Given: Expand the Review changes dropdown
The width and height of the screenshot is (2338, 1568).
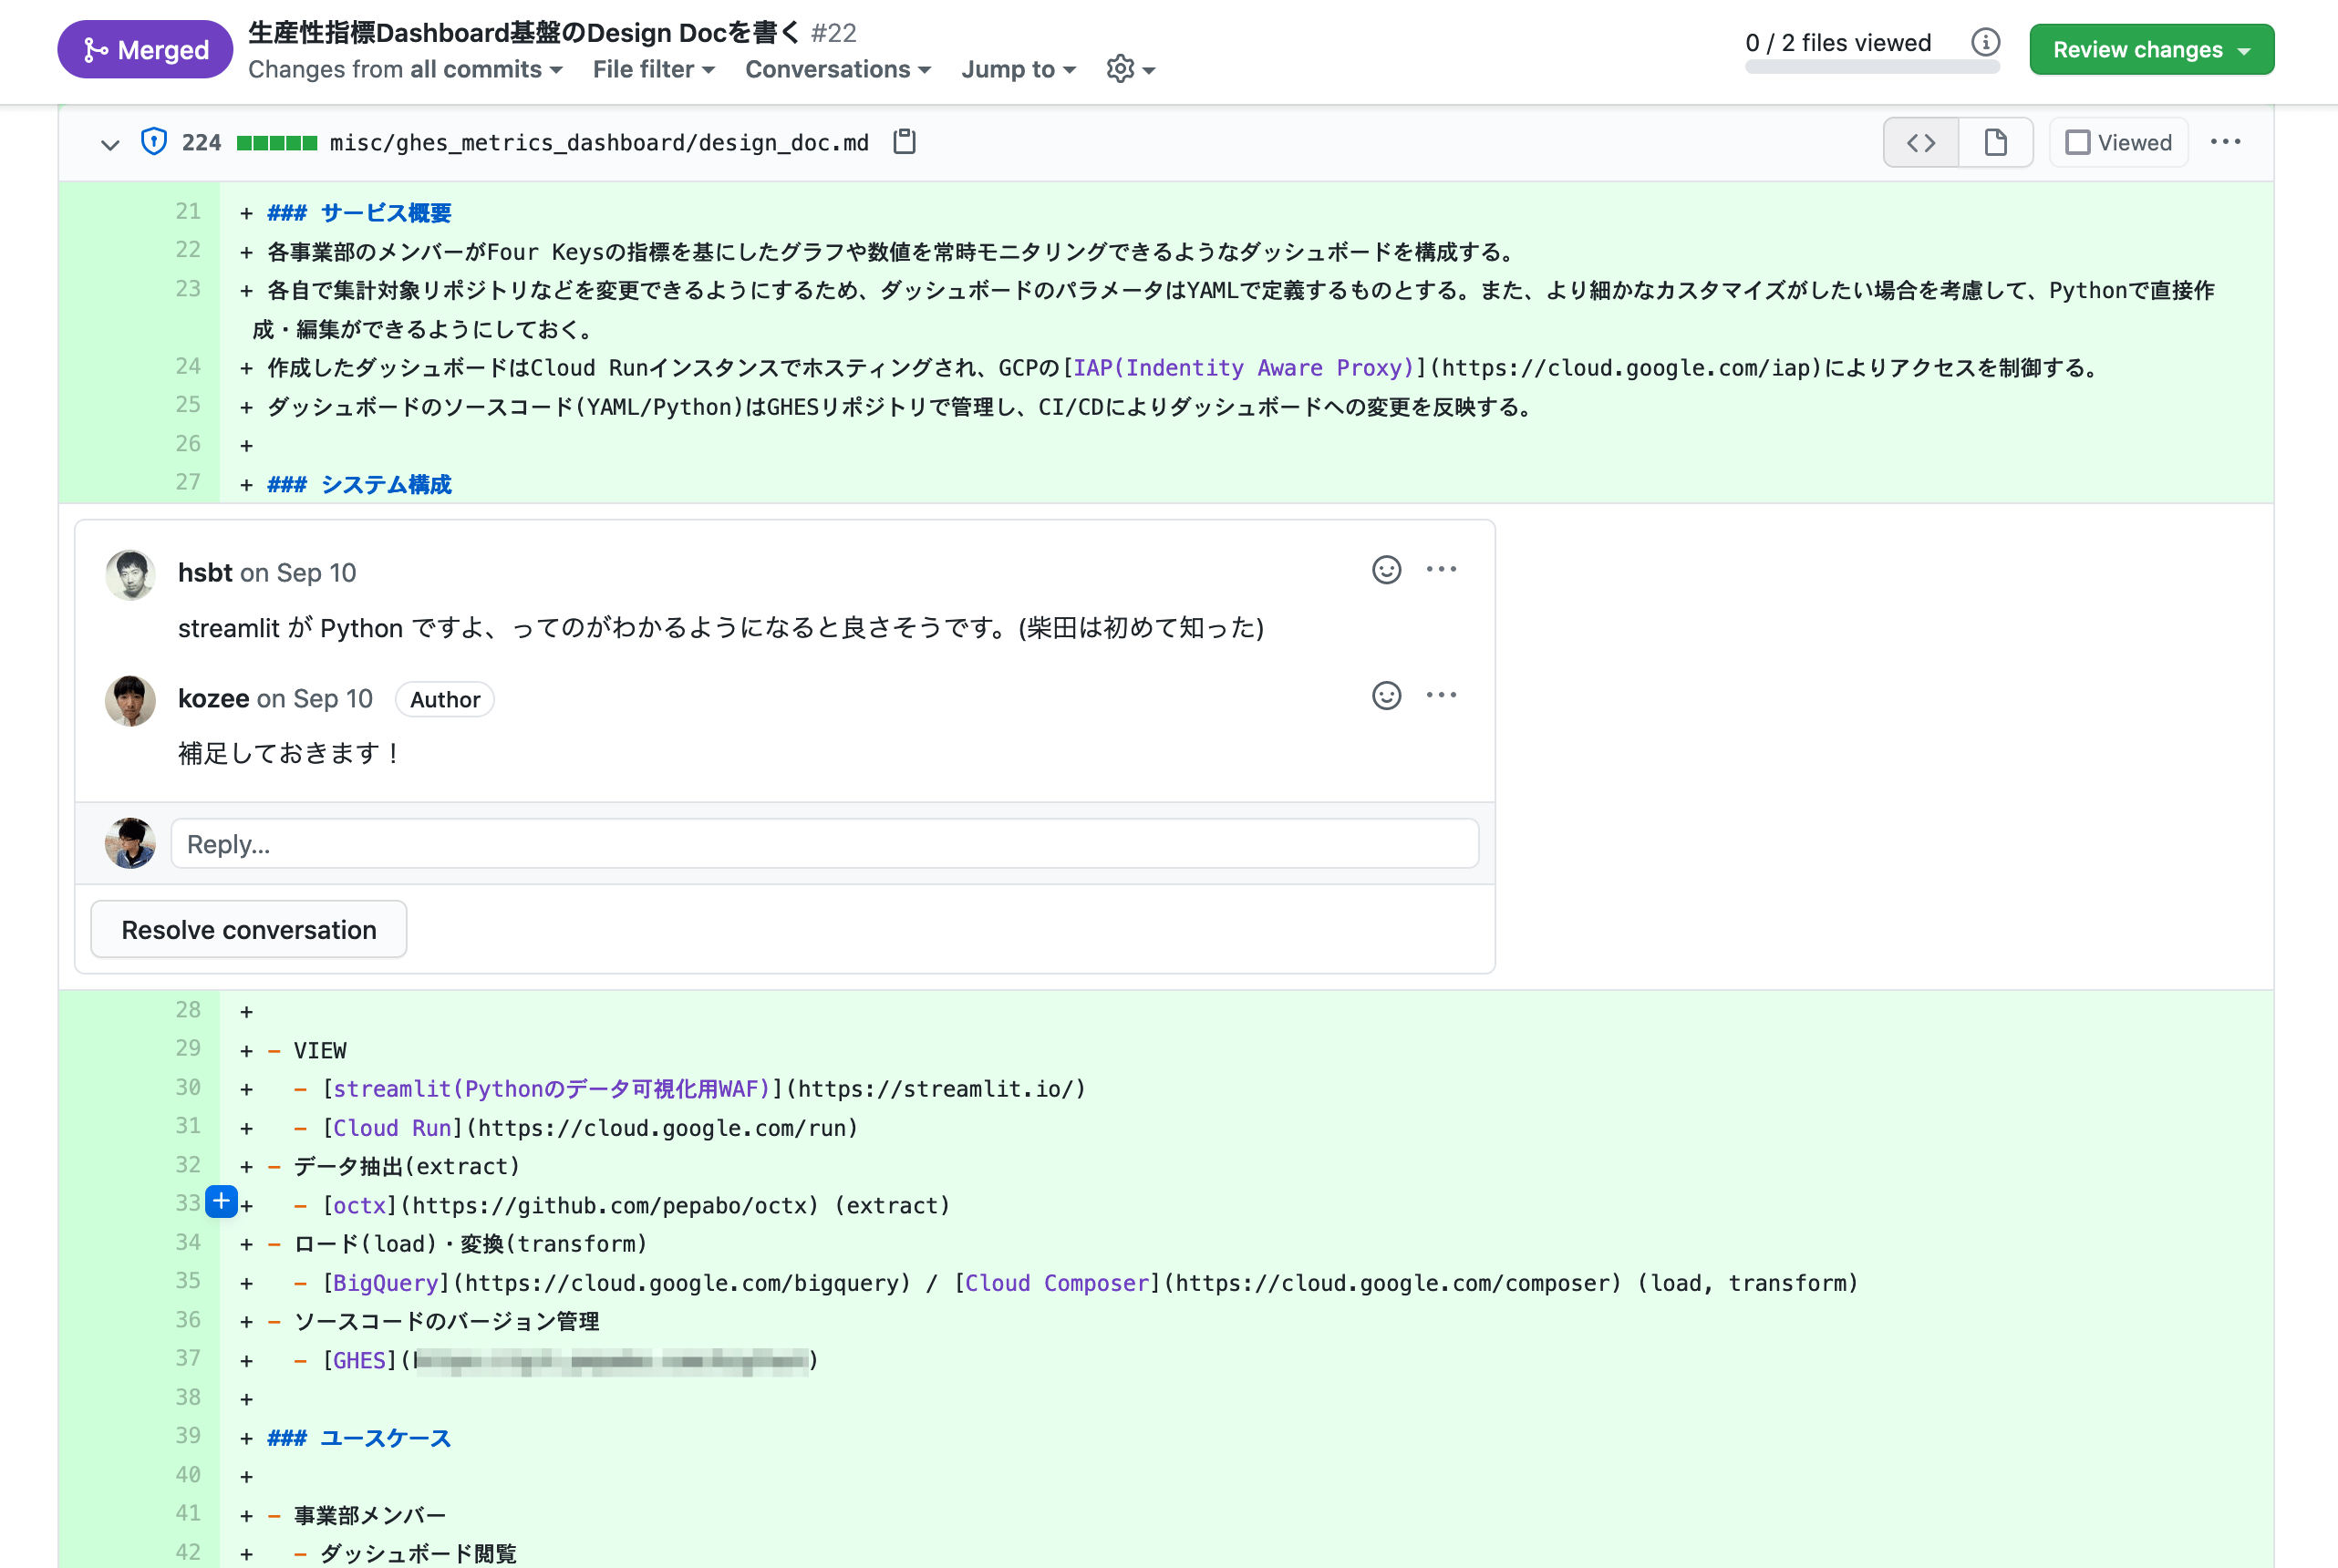Looking at the screenshot, I should 2151,48.
